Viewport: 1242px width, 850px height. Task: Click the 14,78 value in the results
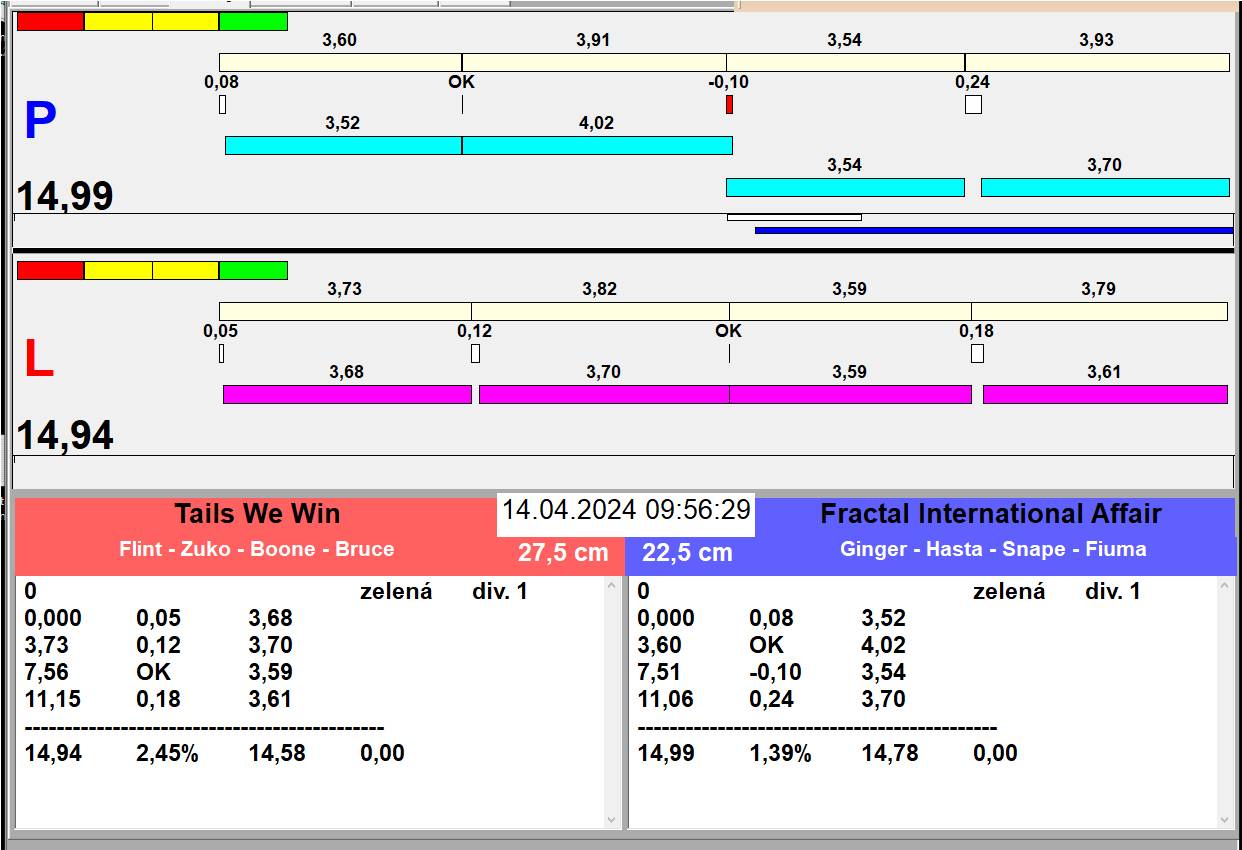pos(890,754)
